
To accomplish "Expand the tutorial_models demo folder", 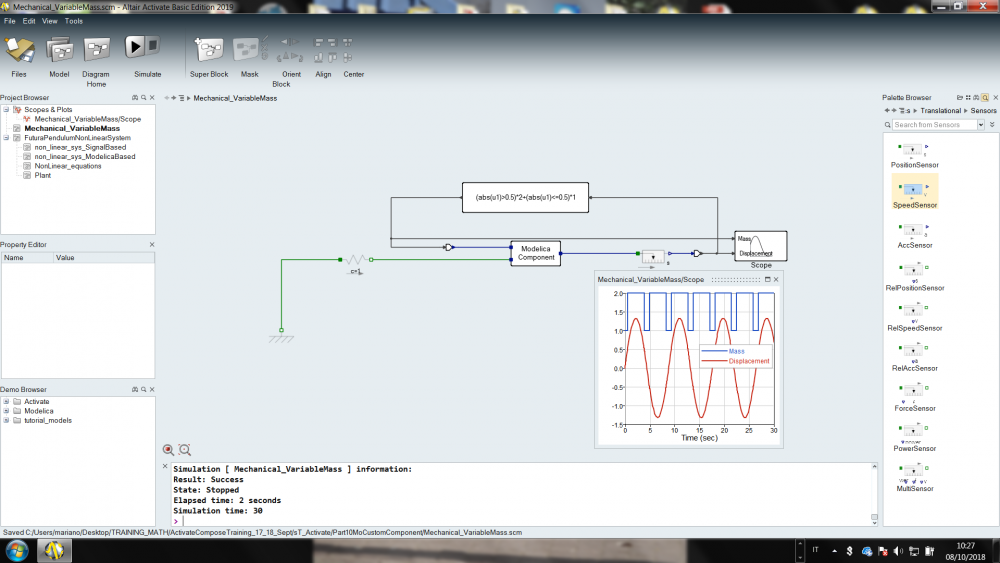I will pyautogui.click(x=6, y=421).
